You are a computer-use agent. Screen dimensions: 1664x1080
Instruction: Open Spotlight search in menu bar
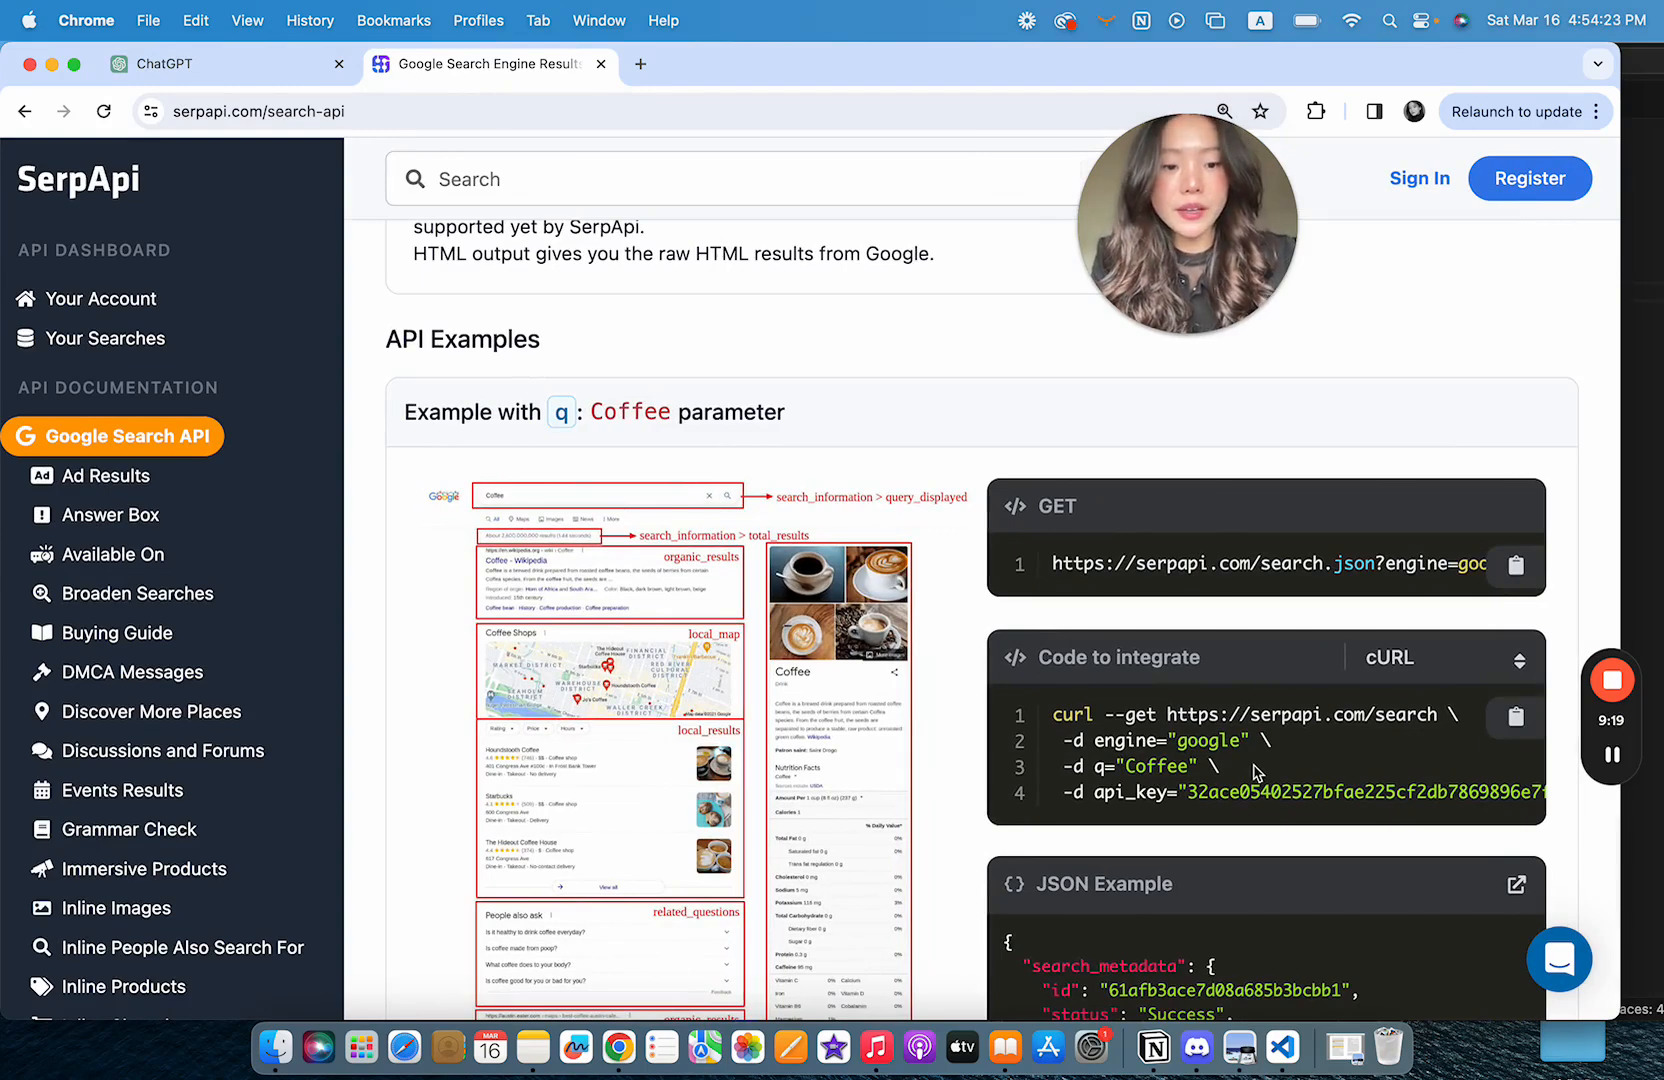[x=1389, y=20]
